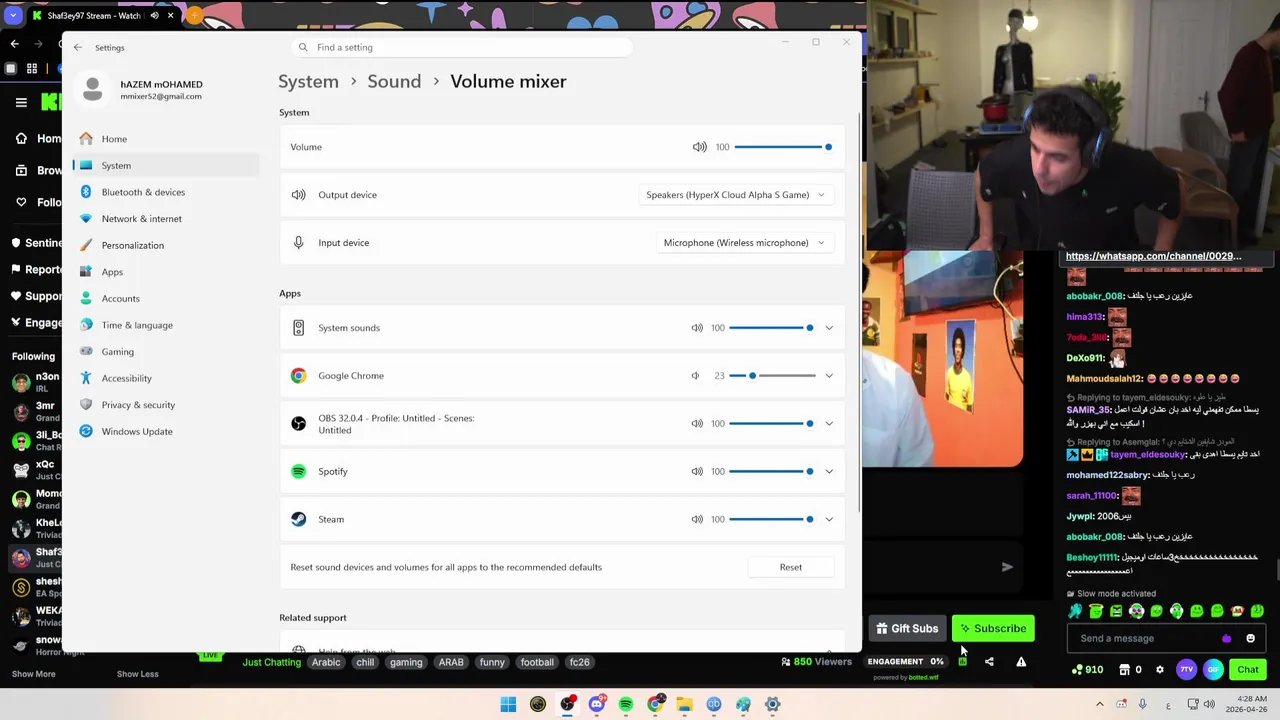Open the Output device dropdown

pyautogui.click(x=735, y=195)
